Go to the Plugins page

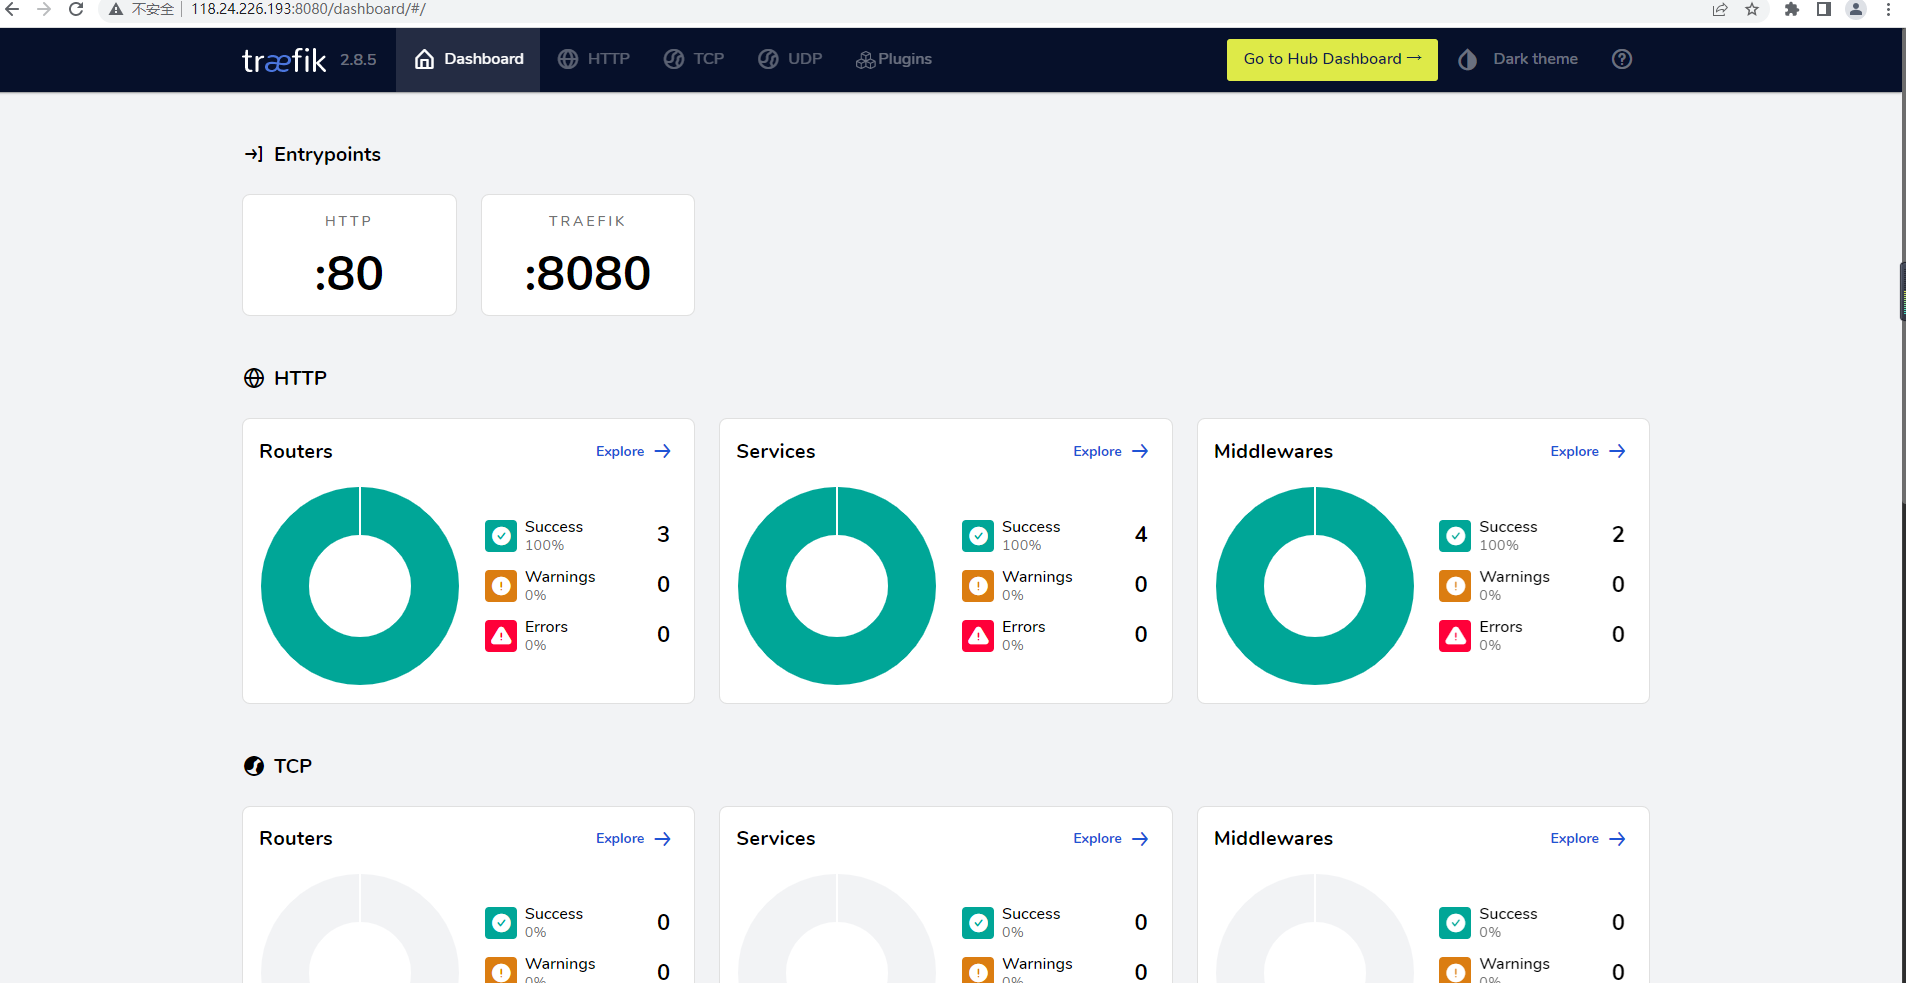[x=893, y=59]
